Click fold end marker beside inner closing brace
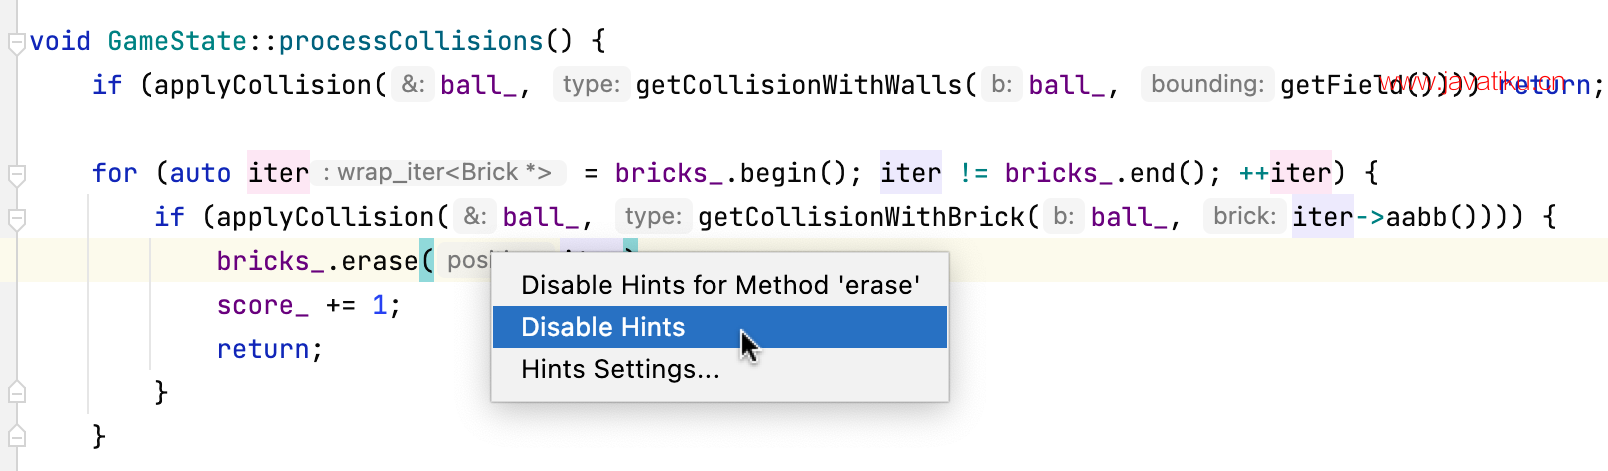This screenshot has width=1608, height=471. 16,393
